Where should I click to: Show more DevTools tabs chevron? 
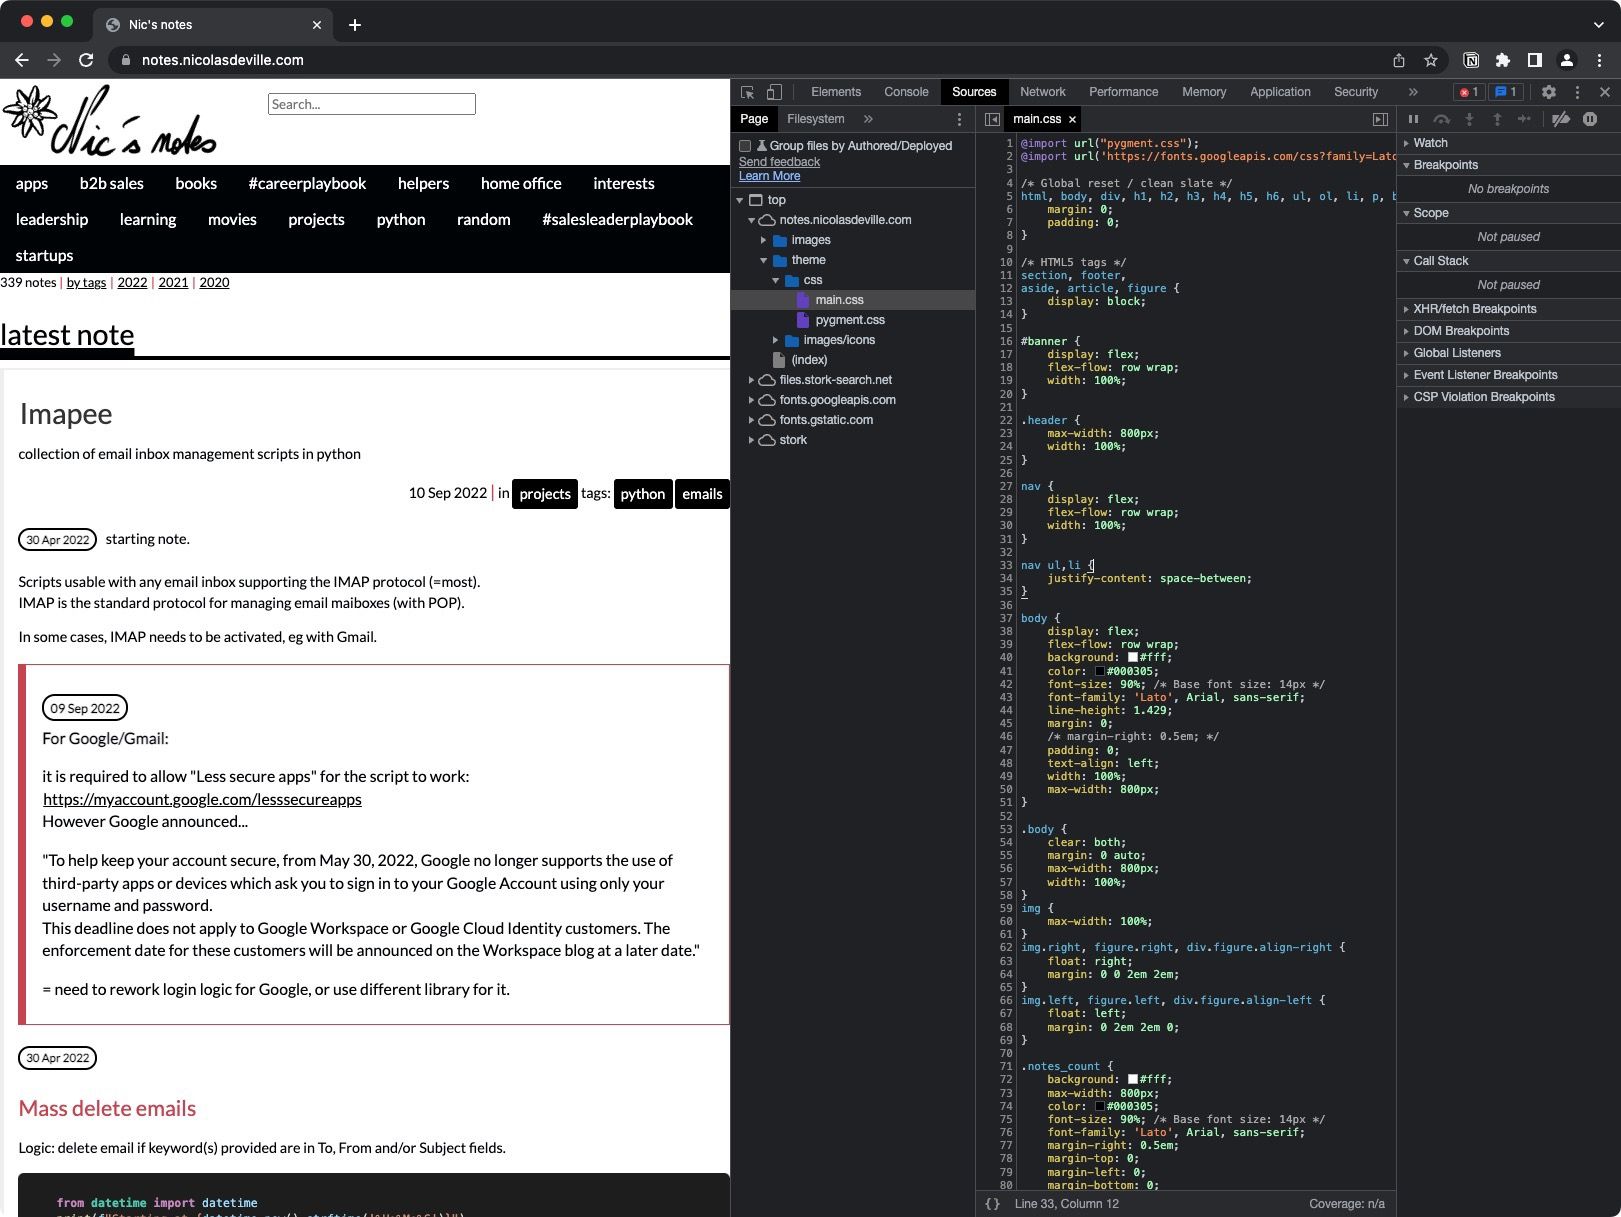point(1413,92)
